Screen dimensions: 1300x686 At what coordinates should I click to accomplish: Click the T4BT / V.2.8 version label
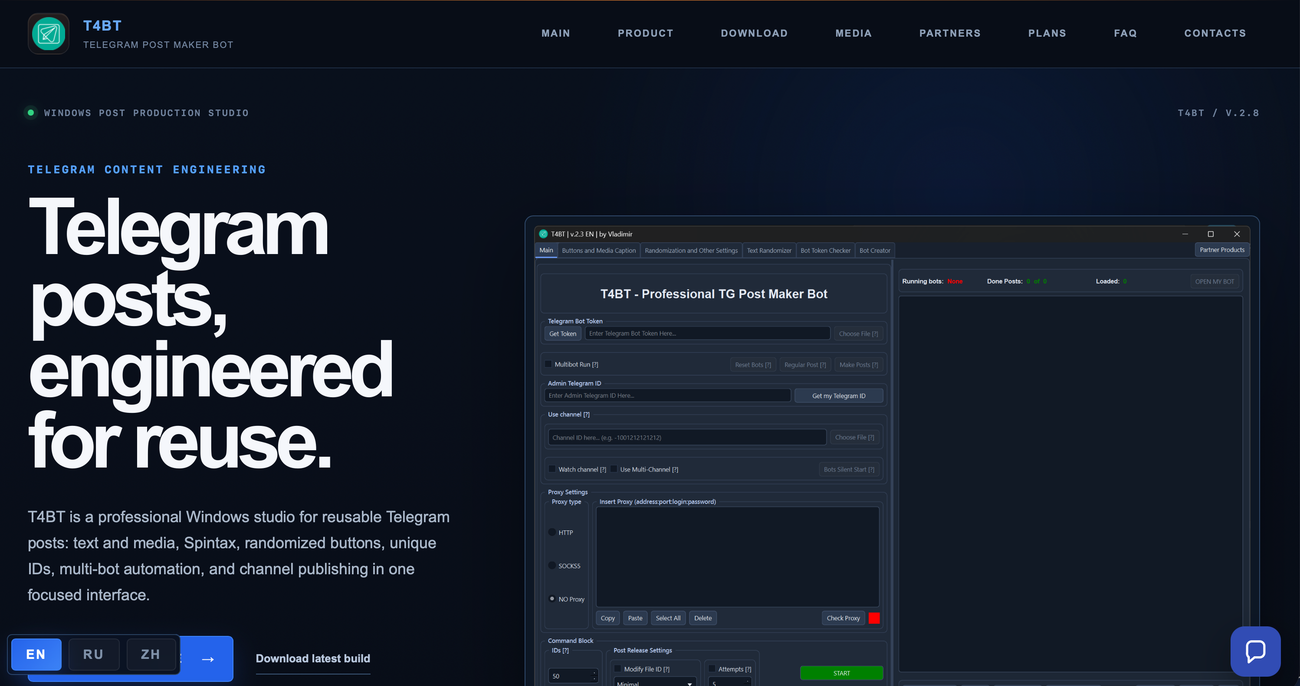click(1218, 113)
